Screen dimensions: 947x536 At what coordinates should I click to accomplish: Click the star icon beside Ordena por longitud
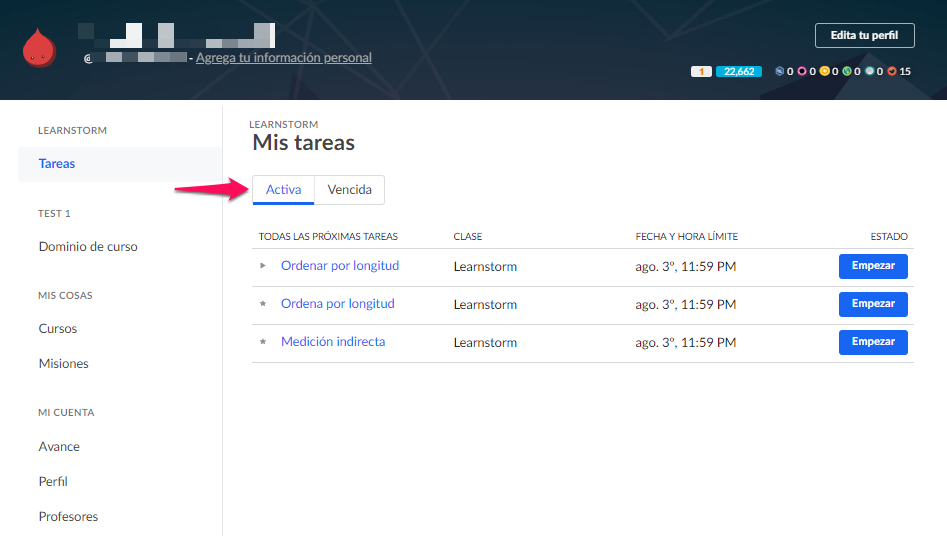263,303
